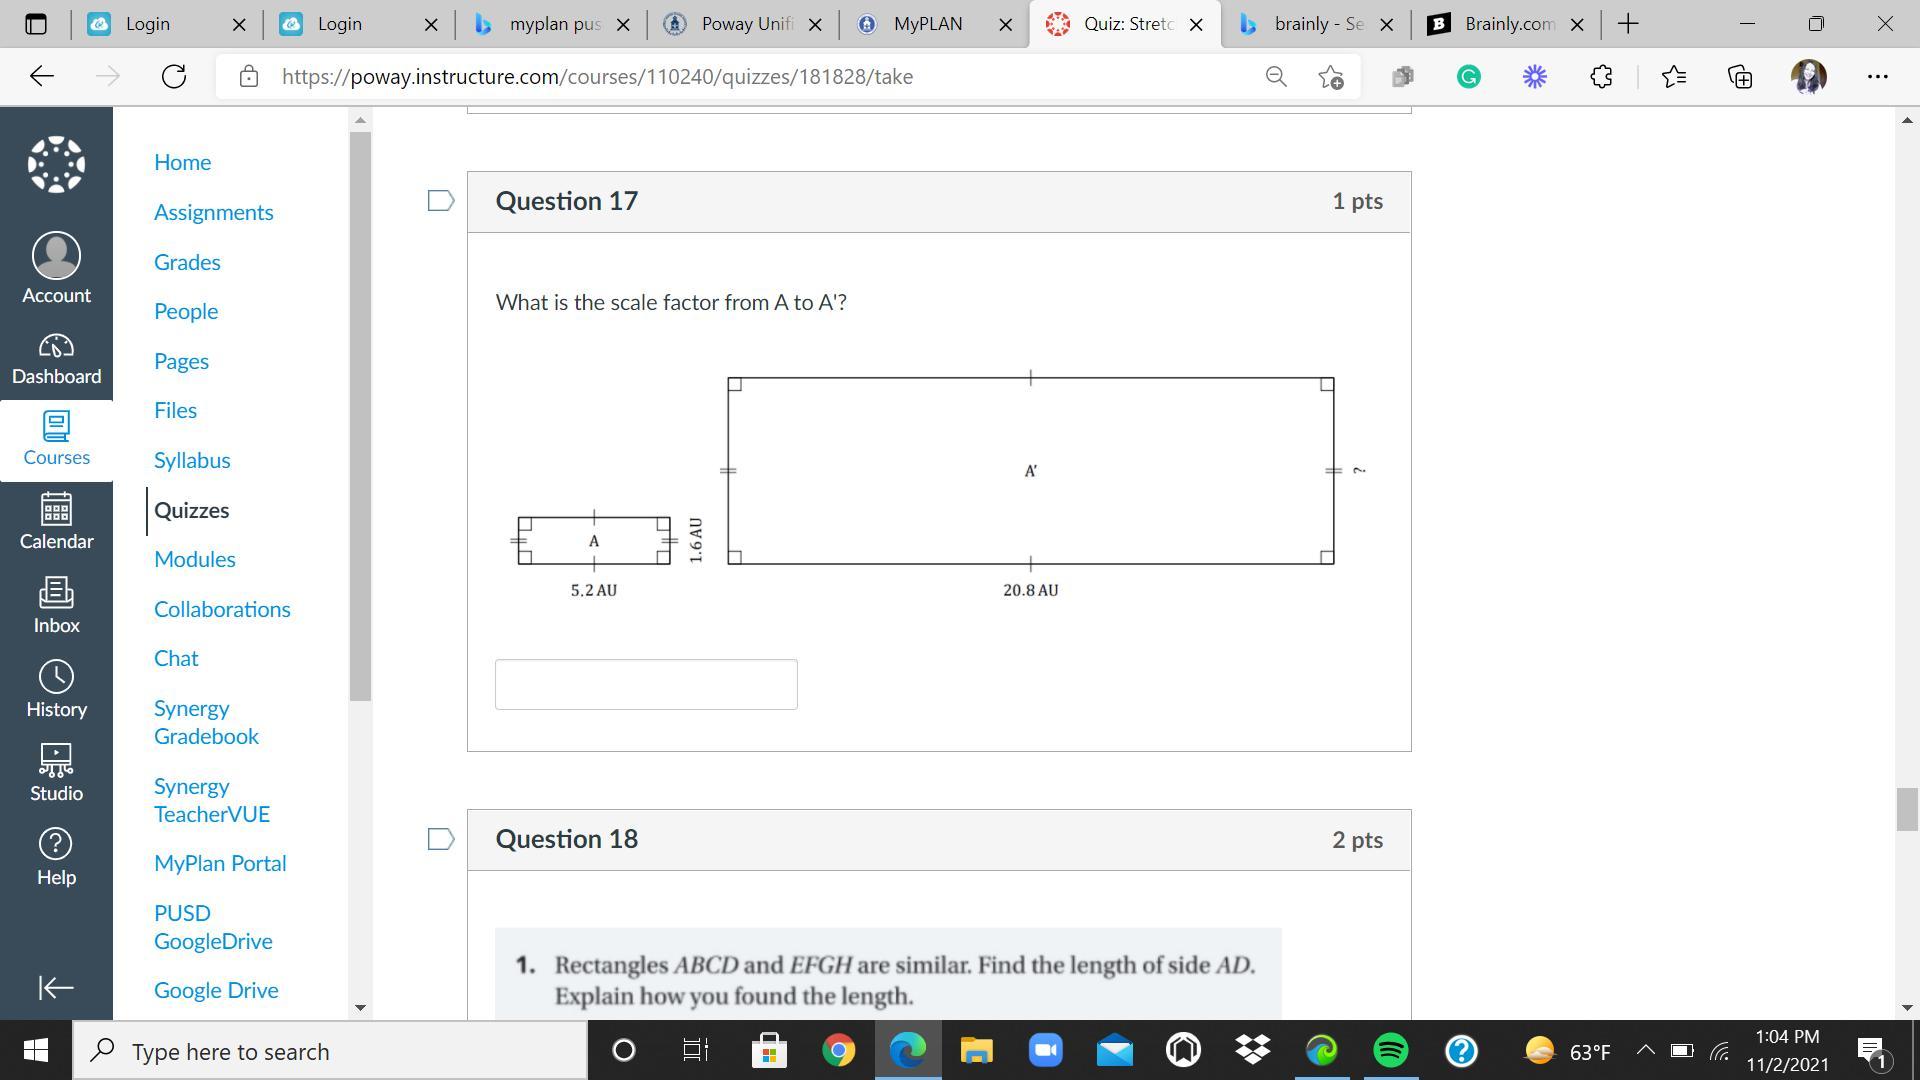This screenshot has width=1920, height=1080.
Task: Collapse the global navigation arrow
Action: tap(56, 987)
